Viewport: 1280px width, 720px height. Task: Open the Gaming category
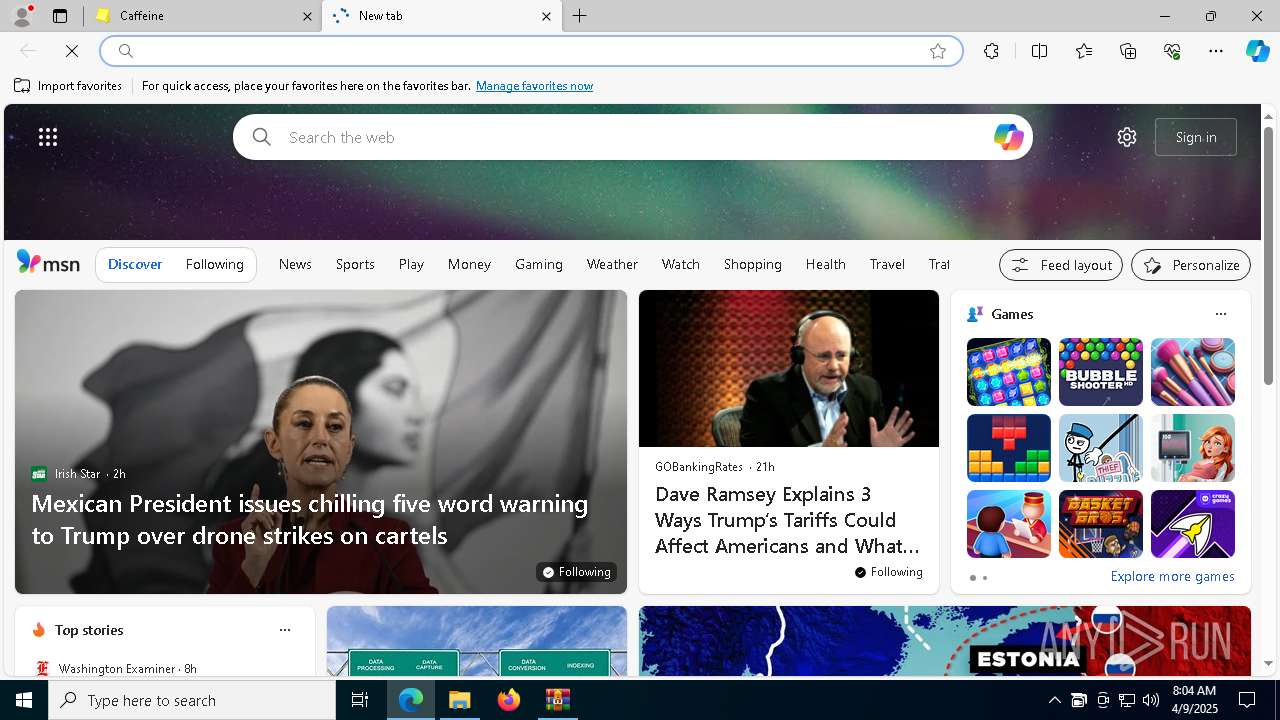pyautogui.click(x=539, y=264)
